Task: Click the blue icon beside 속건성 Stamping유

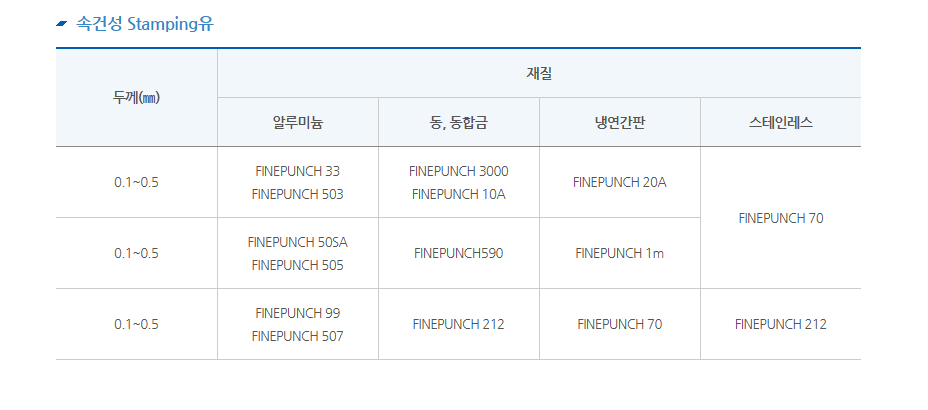Action: point(62,24)
